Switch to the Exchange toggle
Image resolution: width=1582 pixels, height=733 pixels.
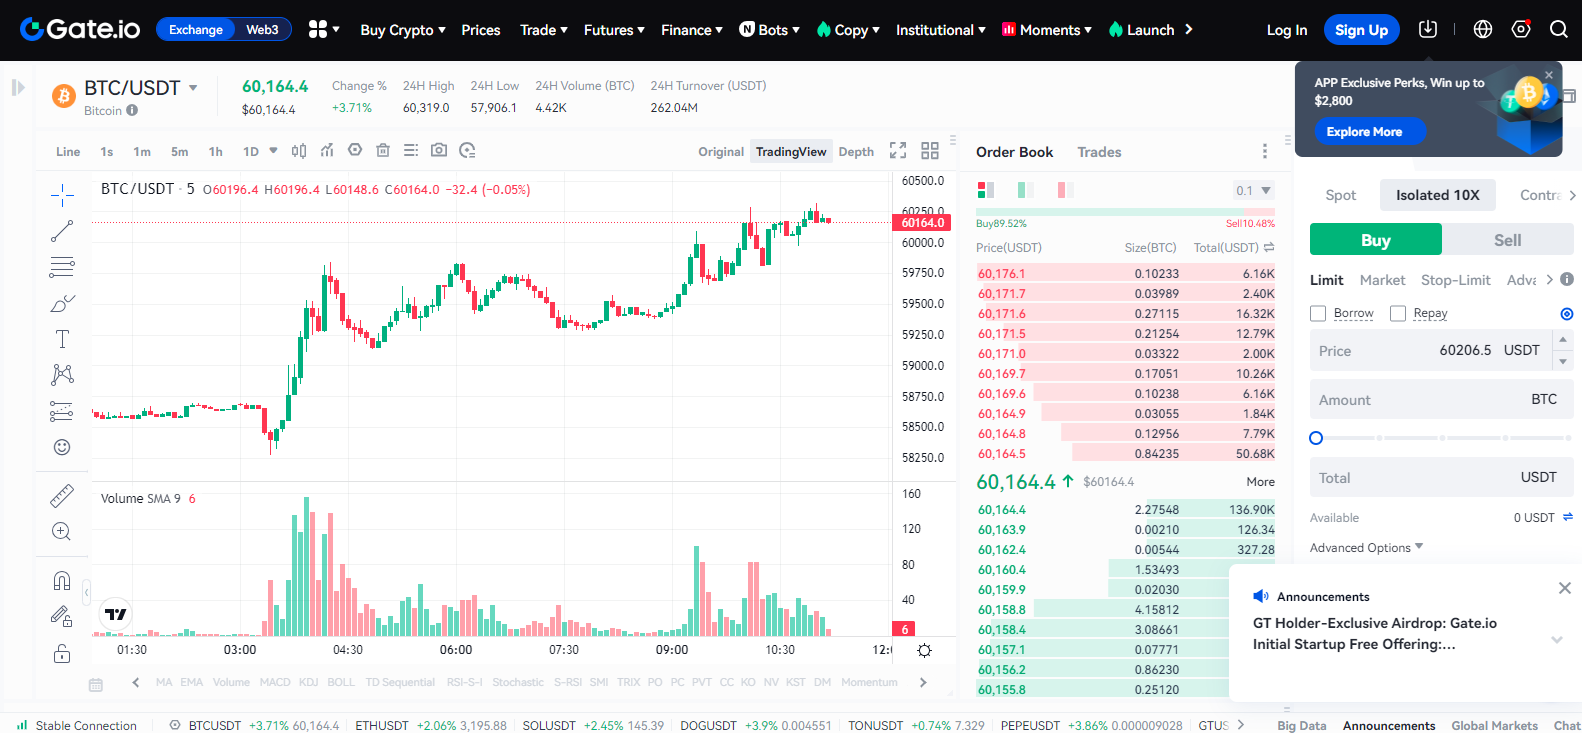196,30
